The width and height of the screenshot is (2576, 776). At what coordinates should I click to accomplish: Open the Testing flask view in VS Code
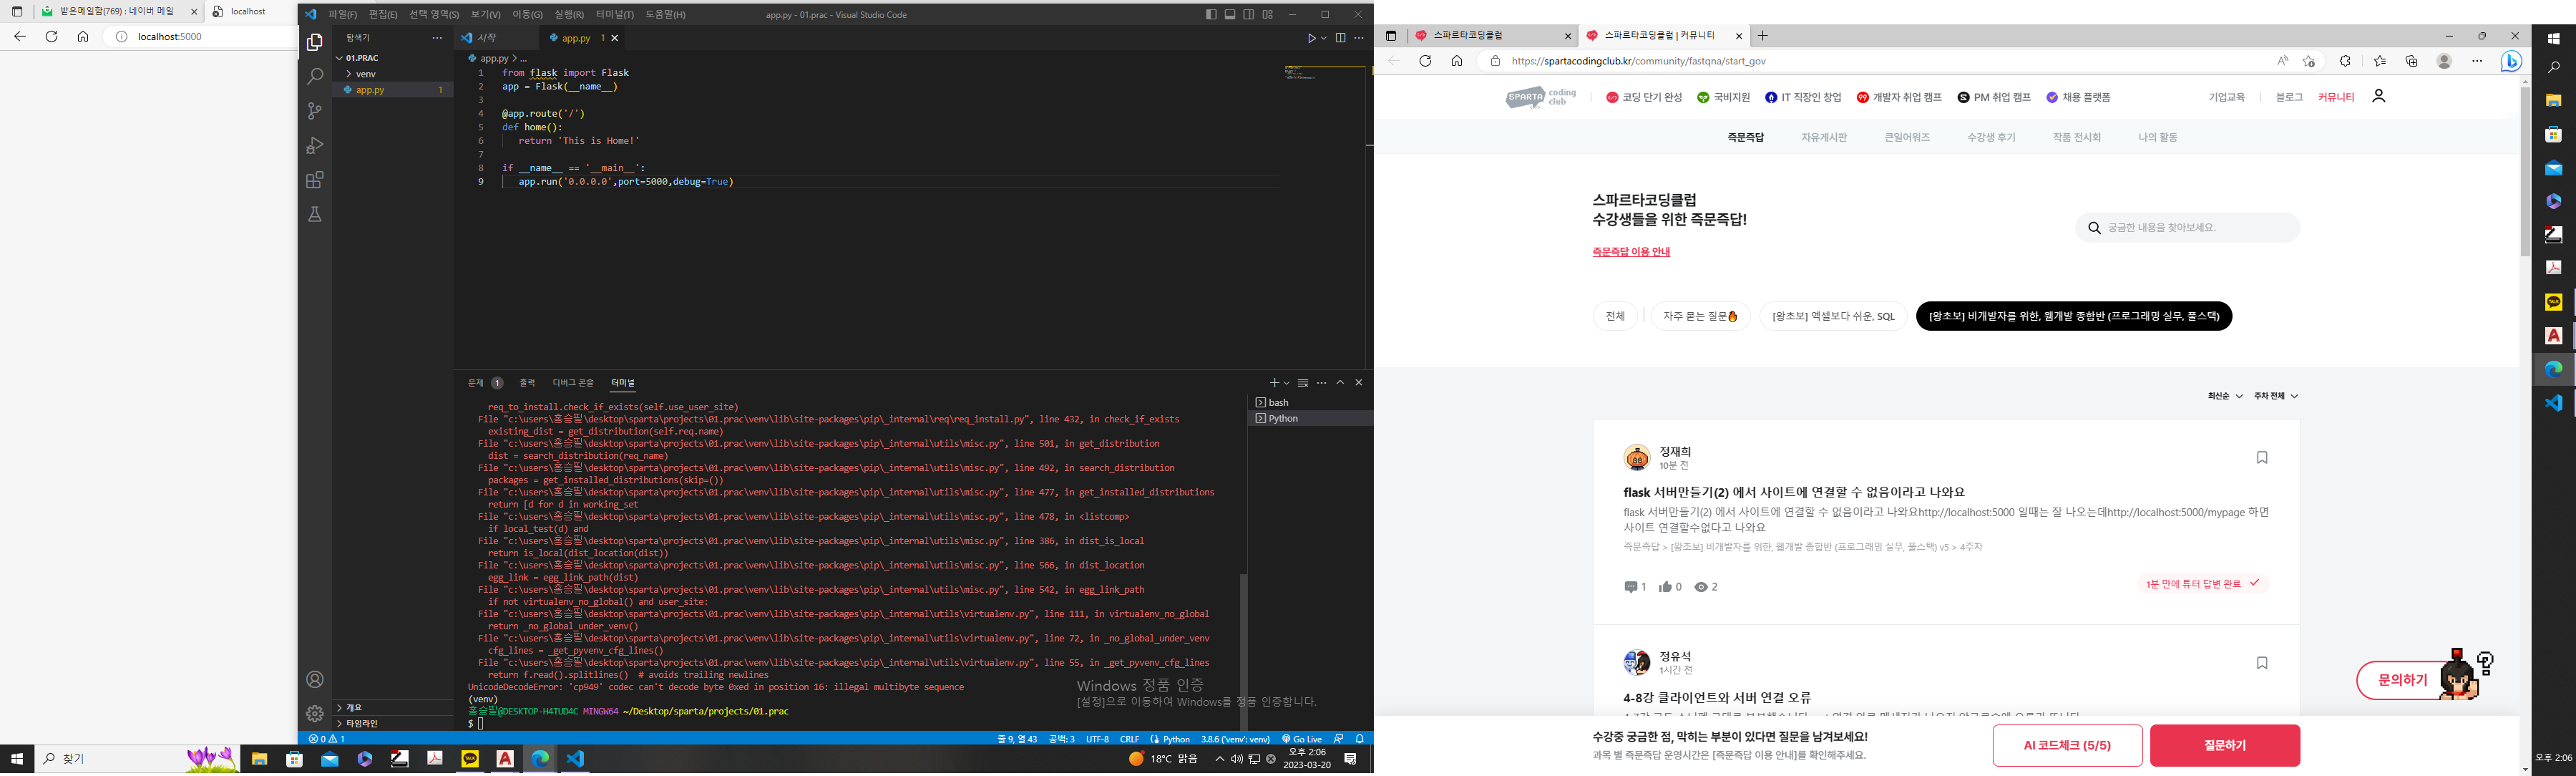pyautogui.click(x=315, y=214)
